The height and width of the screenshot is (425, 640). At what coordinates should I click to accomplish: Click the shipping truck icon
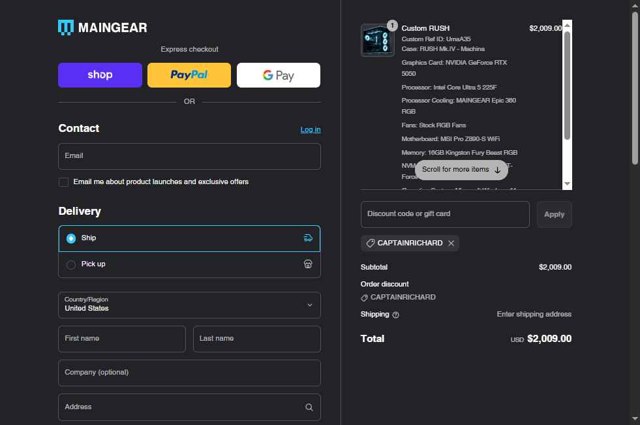tap(308, 238)
